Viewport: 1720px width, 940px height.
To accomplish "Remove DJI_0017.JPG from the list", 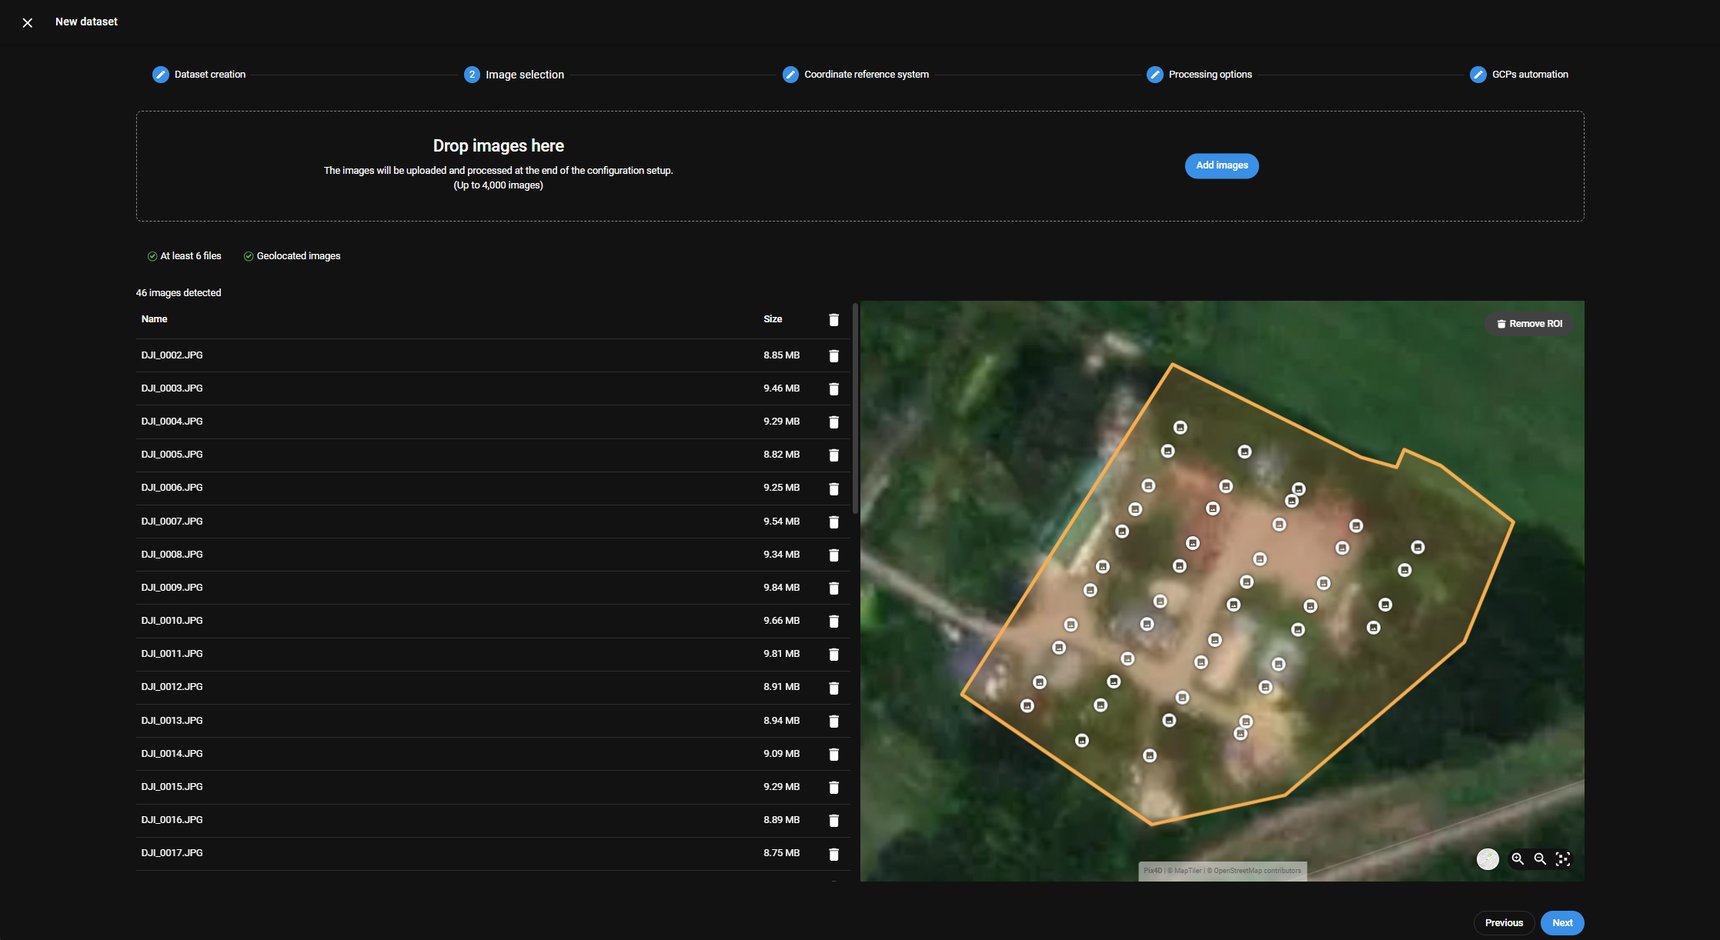I will 834,854.
